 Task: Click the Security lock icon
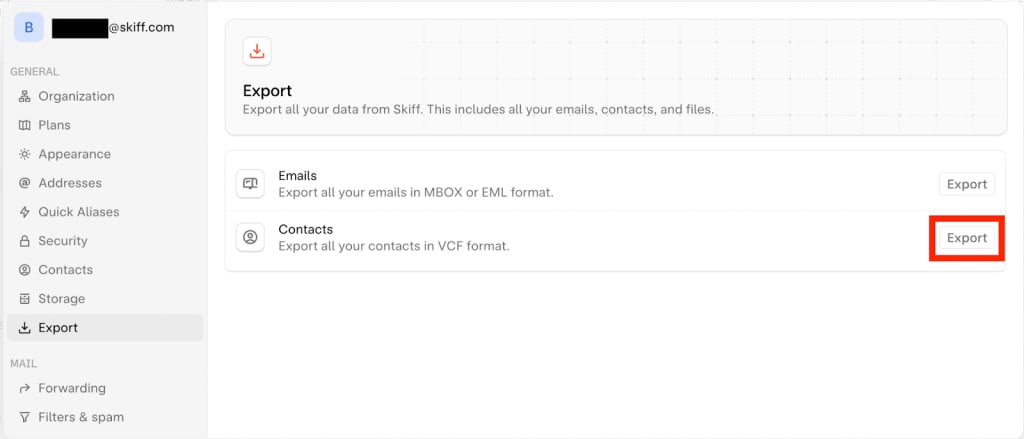point(24,241)
